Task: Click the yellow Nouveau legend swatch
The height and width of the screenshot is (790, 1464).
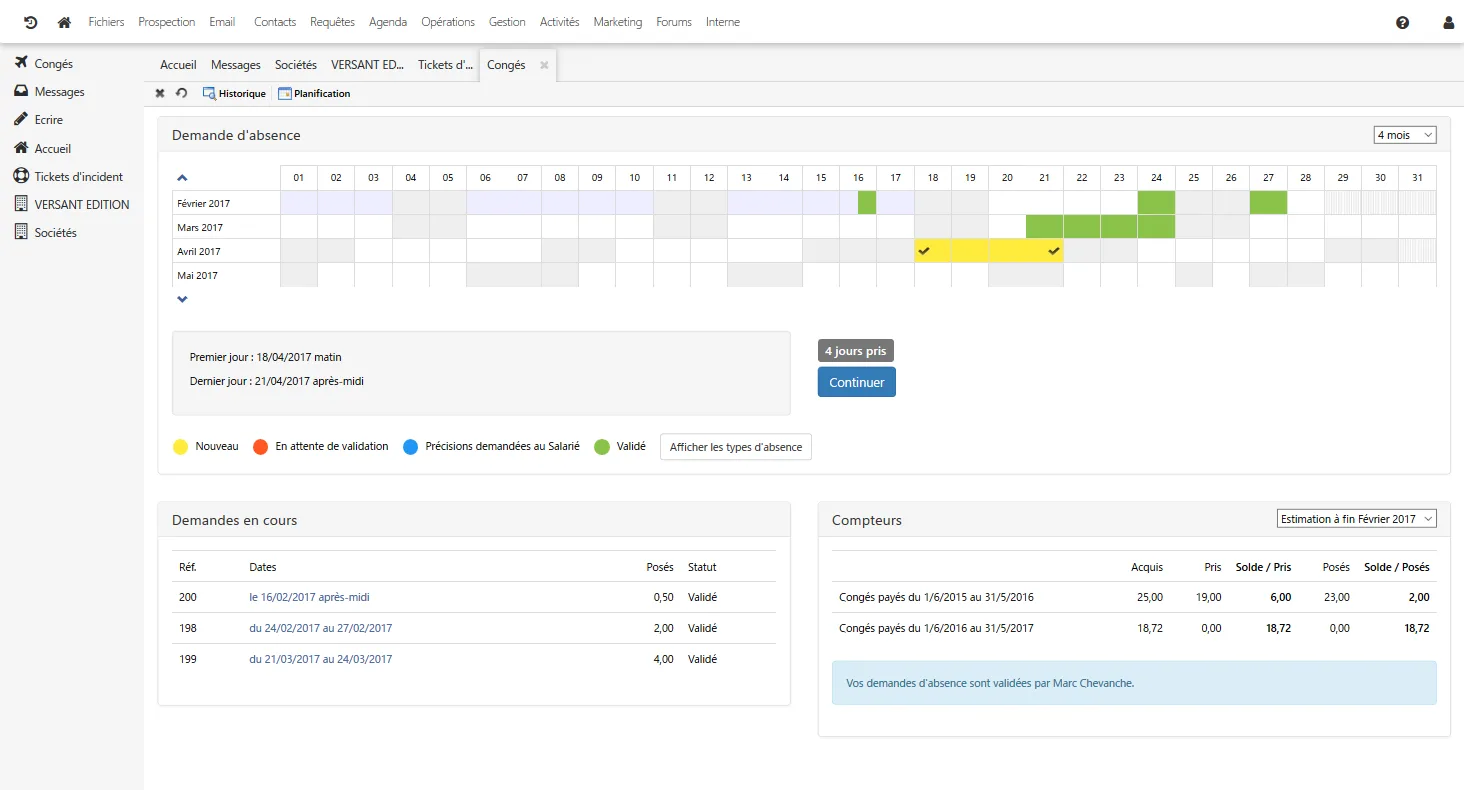Action: pos(181,447)
